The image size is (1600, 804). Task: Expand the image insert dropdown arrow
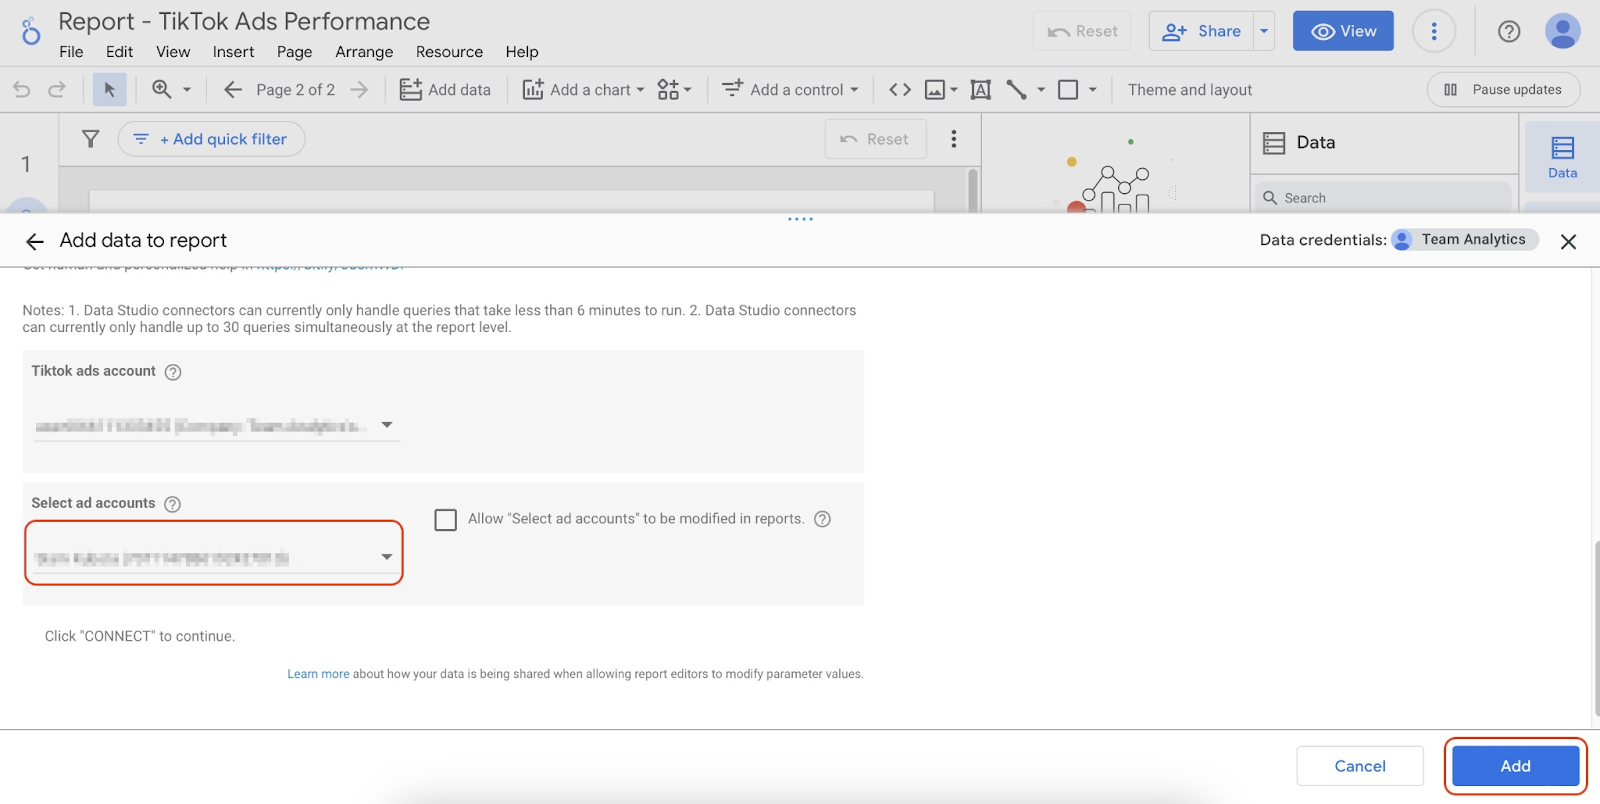tap(954, 90)
